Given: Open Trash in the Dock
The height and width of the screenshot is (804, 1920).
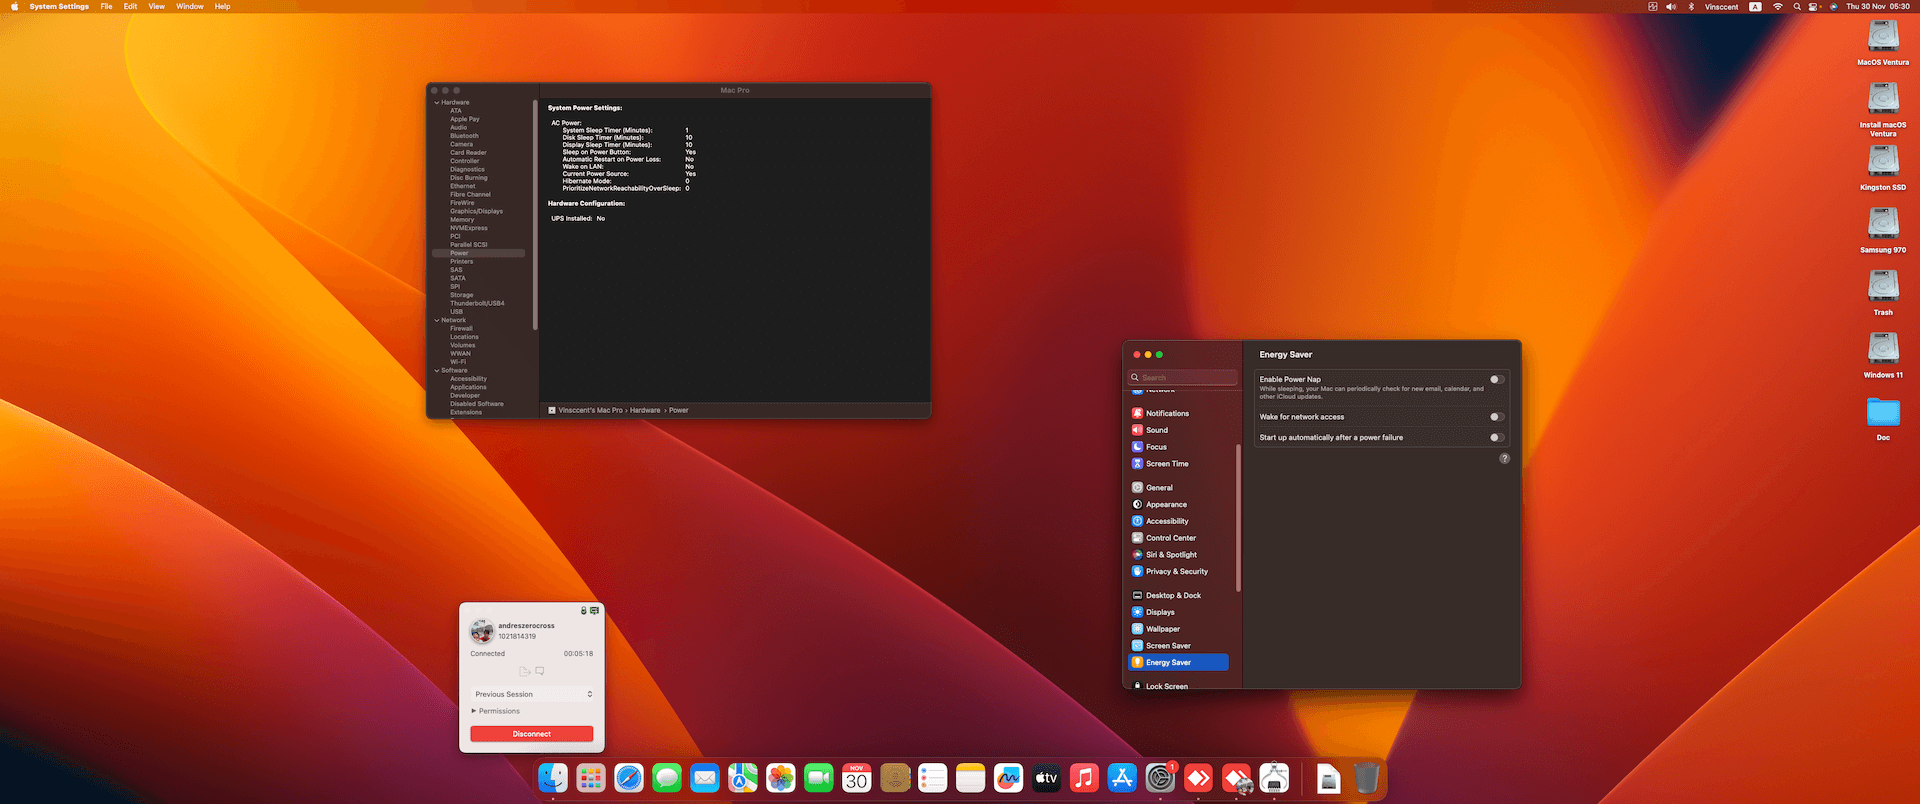Looking at the screenshot, I should (1366, 778).
